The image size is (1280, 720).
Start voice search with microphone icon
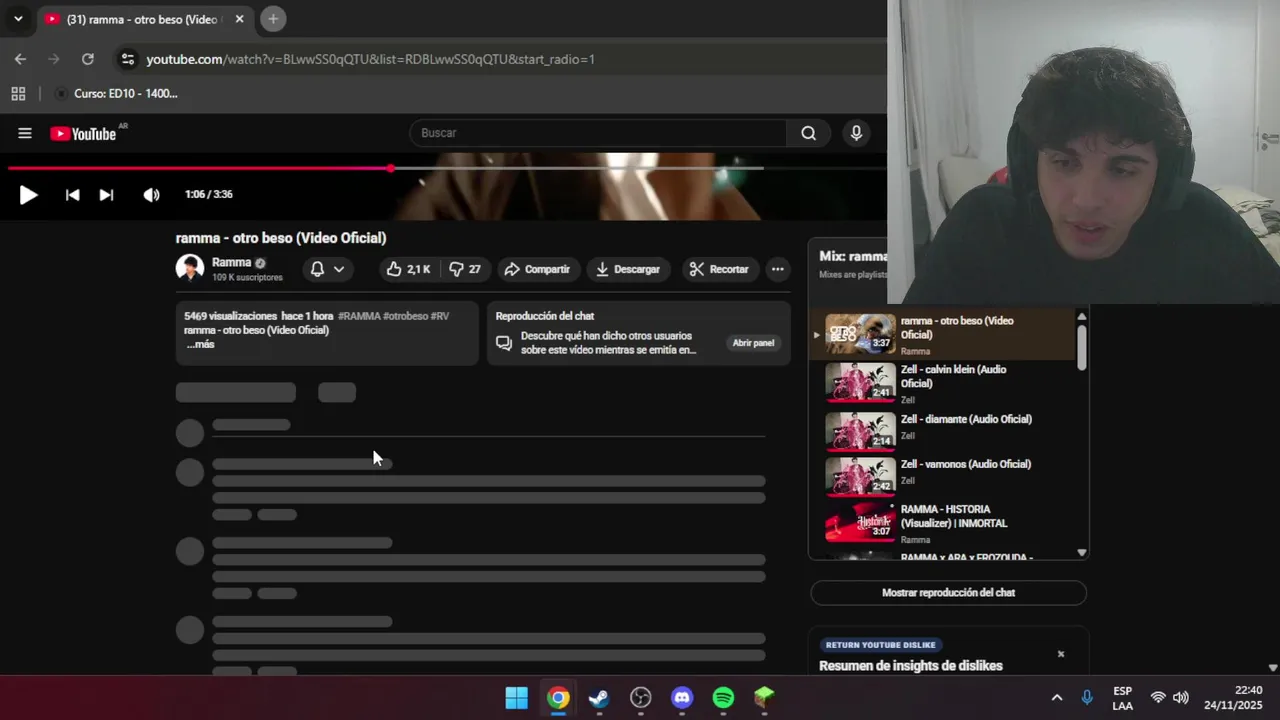tap(856, 133)
